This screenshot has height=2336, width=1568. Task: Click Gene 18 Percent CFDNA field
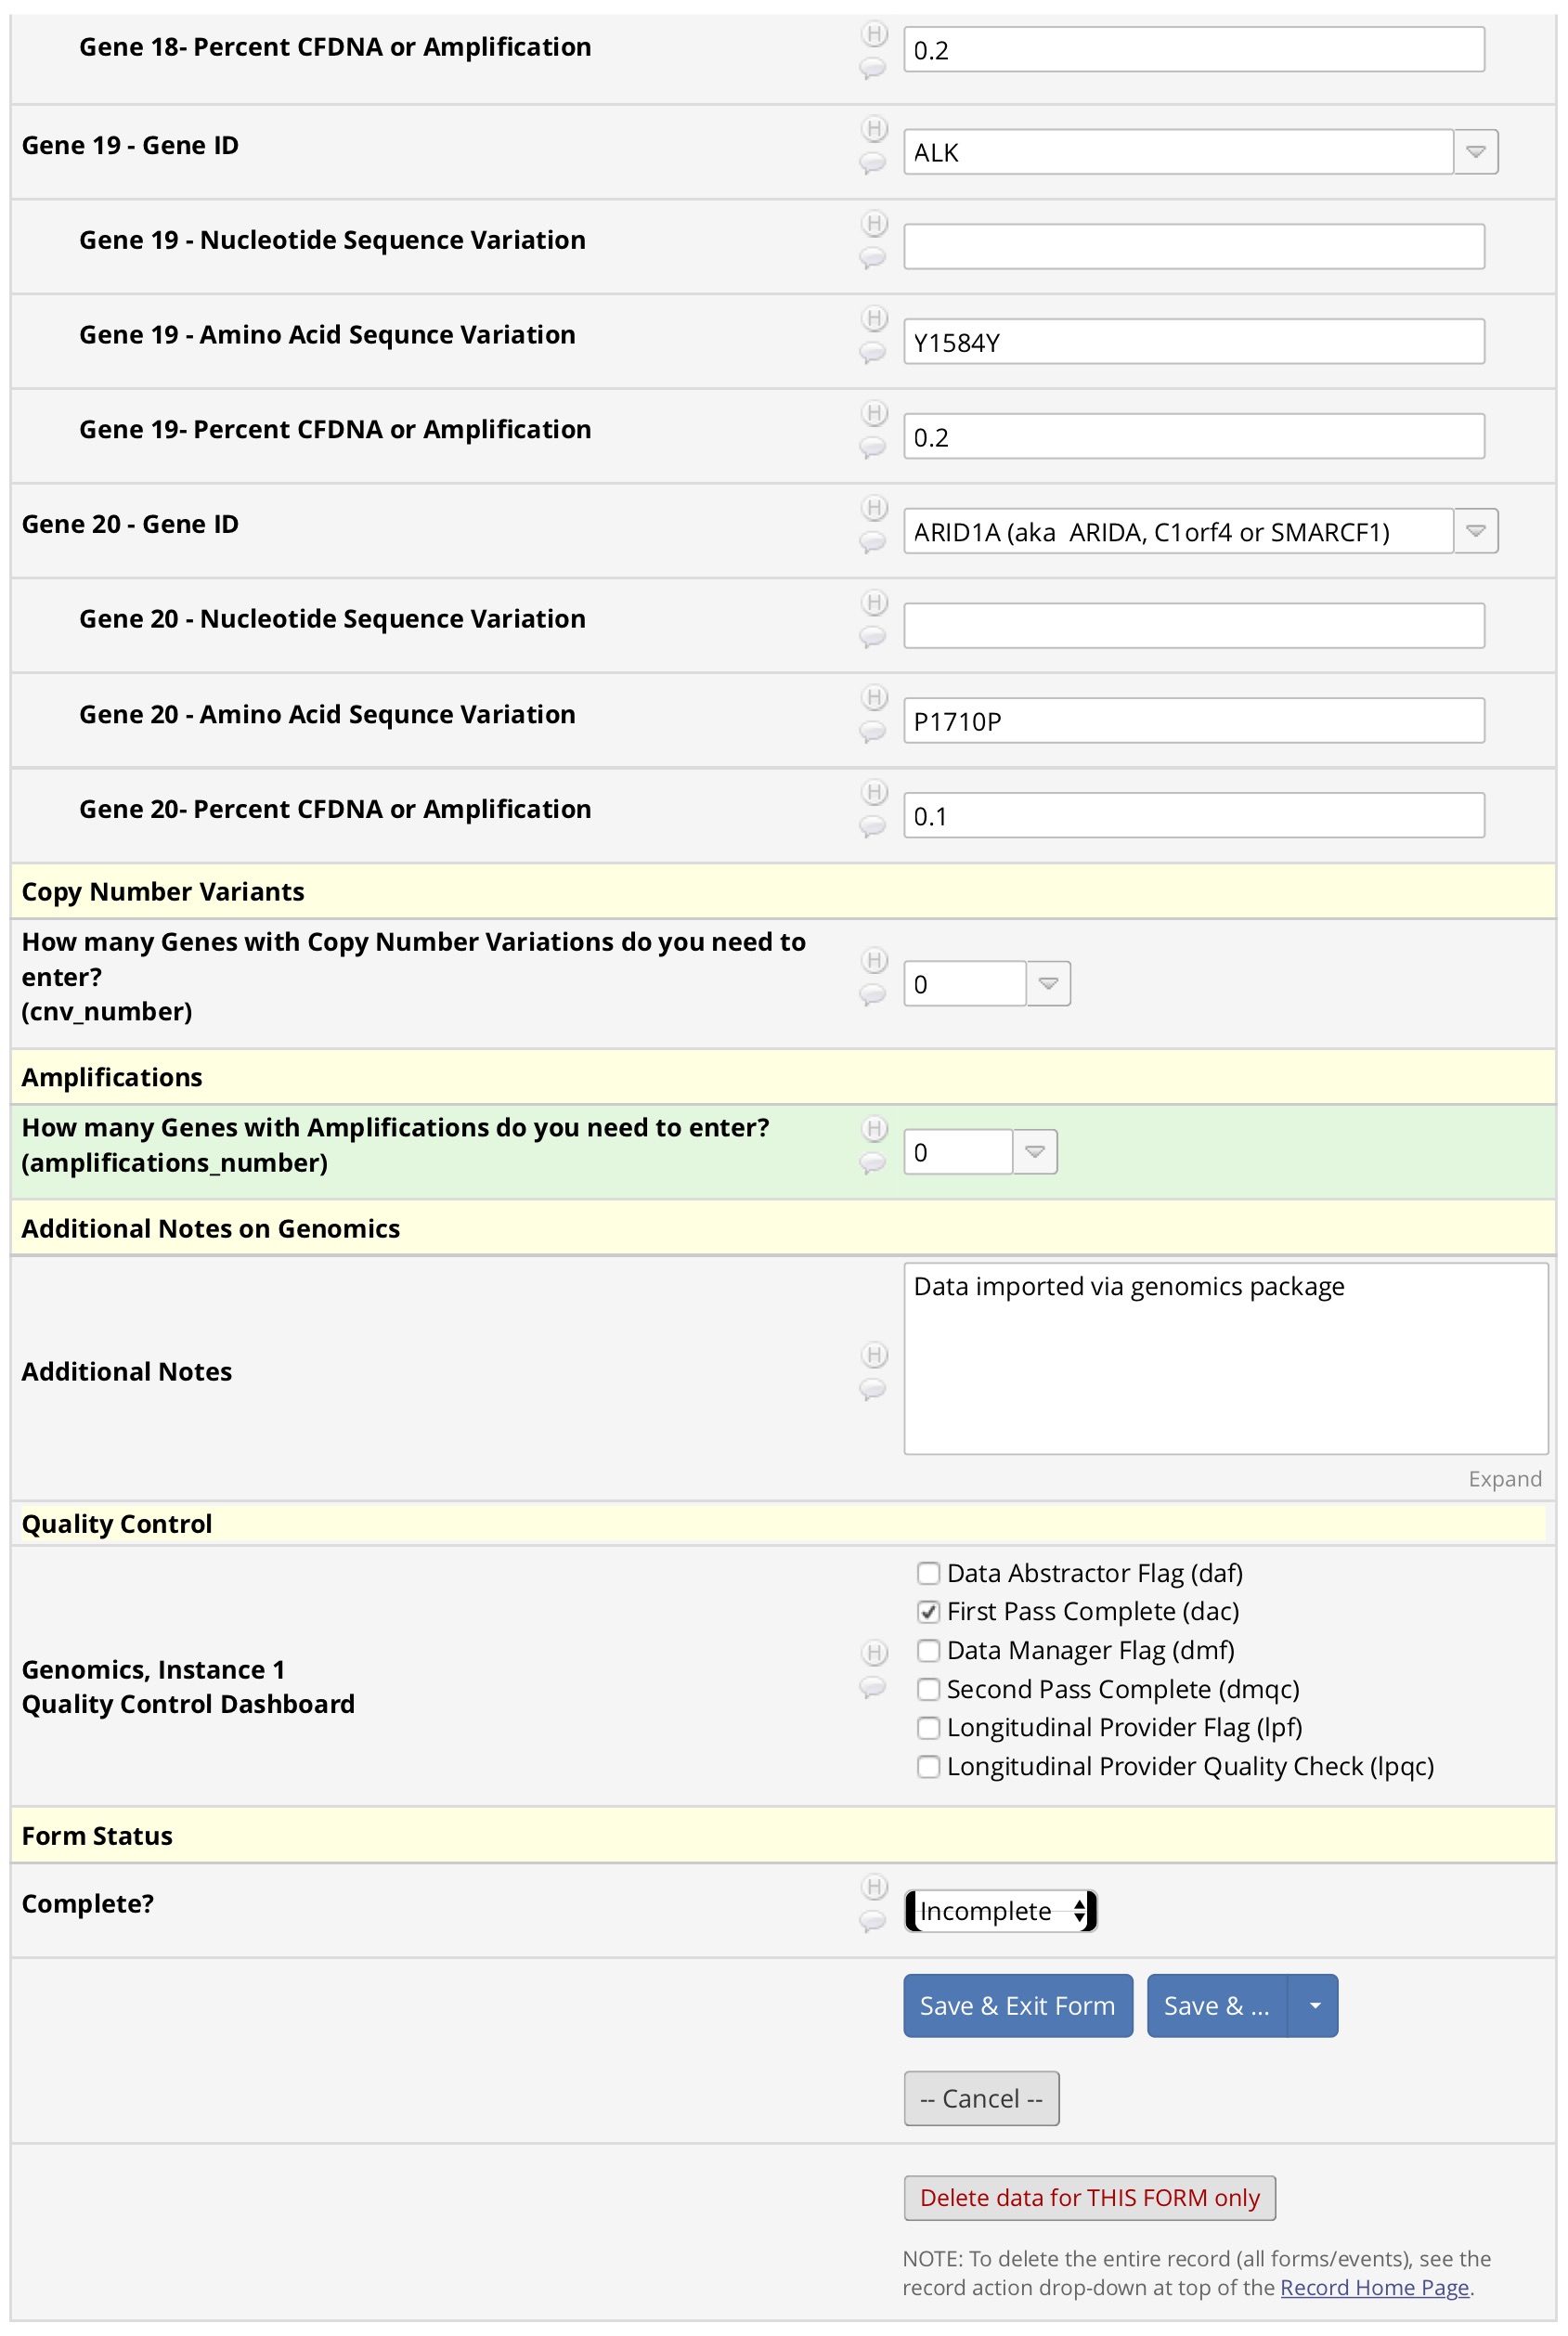(x=1194, y=50)
